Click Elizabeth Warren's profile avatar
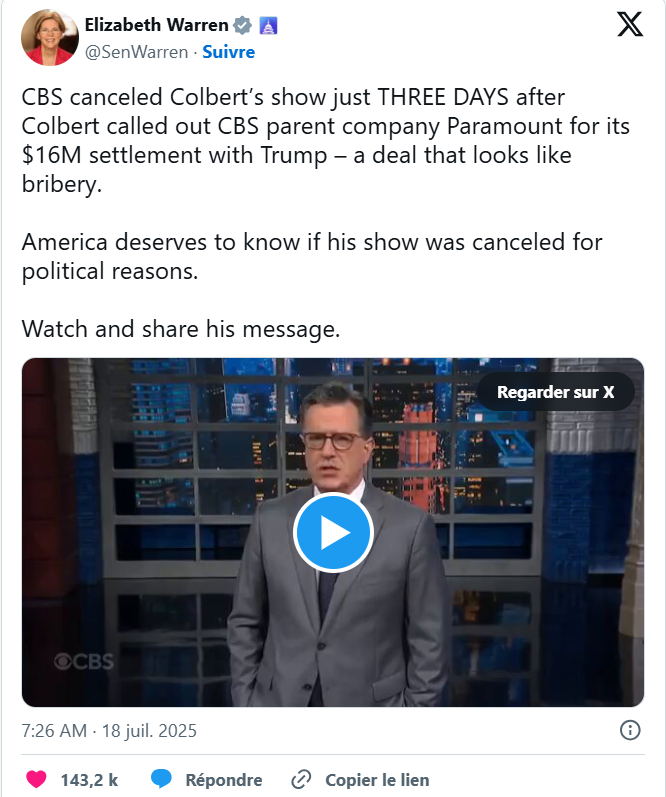Image resolution: width=666 pixels, height=797 pixels. click(x=48, y=38)
